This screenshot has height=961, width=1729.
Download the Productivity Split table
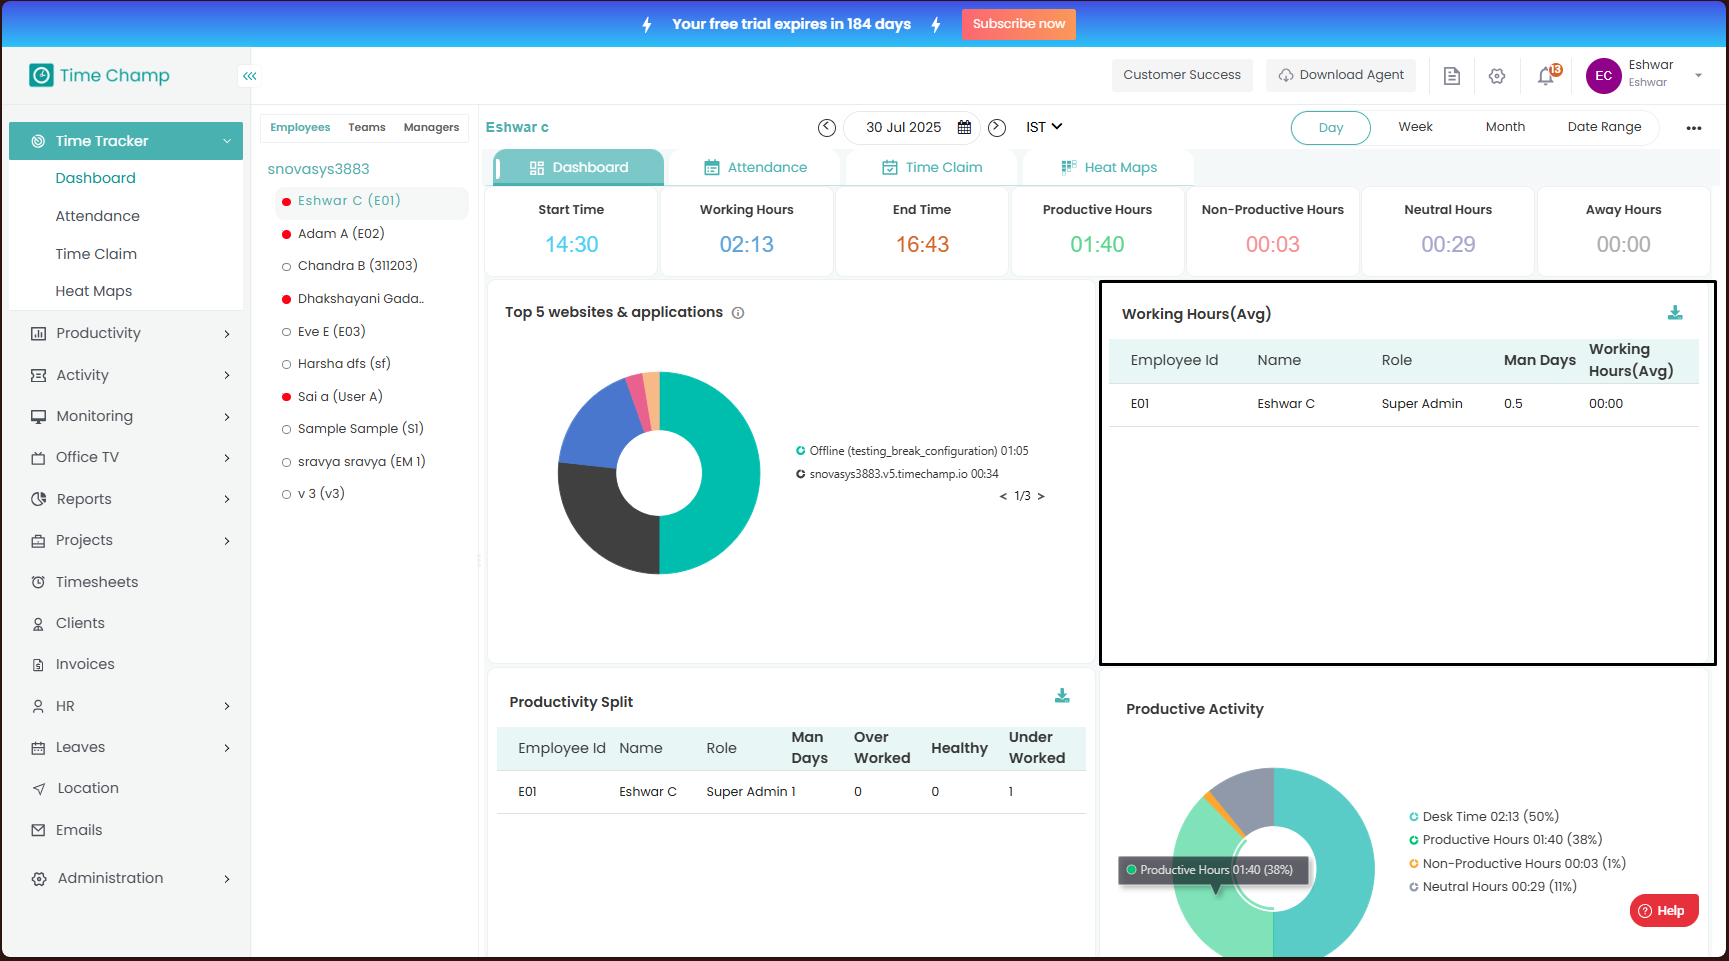click(1062, 696)
